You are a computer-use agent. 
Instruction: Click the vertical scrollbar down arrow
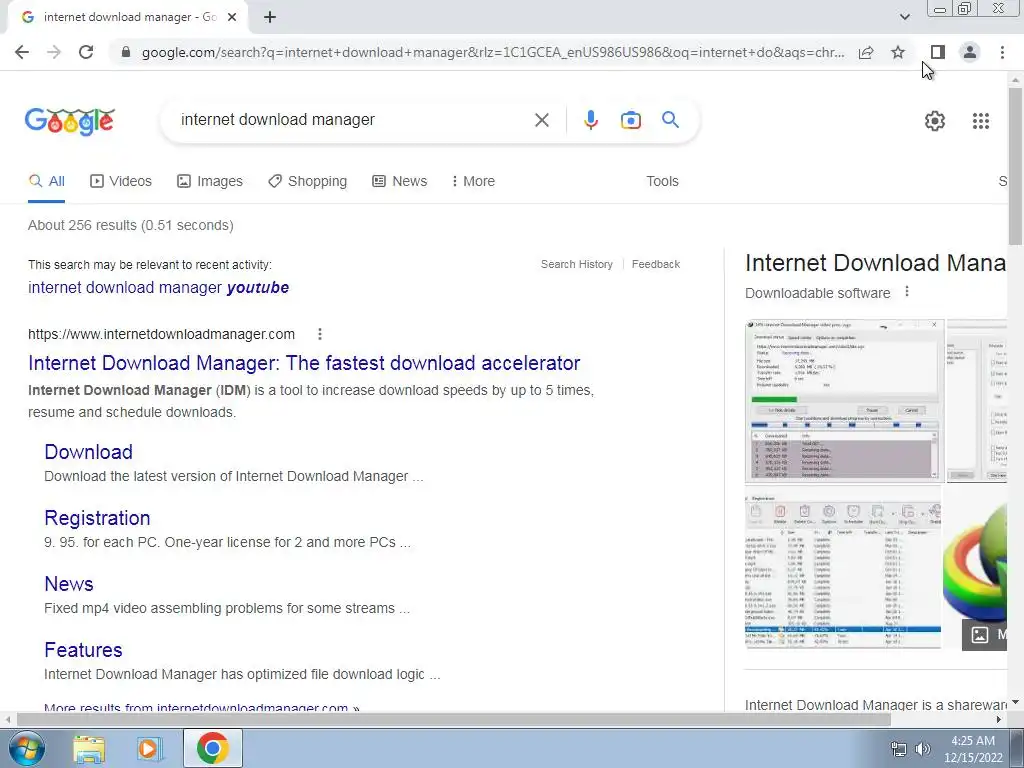coord(1015,703)
